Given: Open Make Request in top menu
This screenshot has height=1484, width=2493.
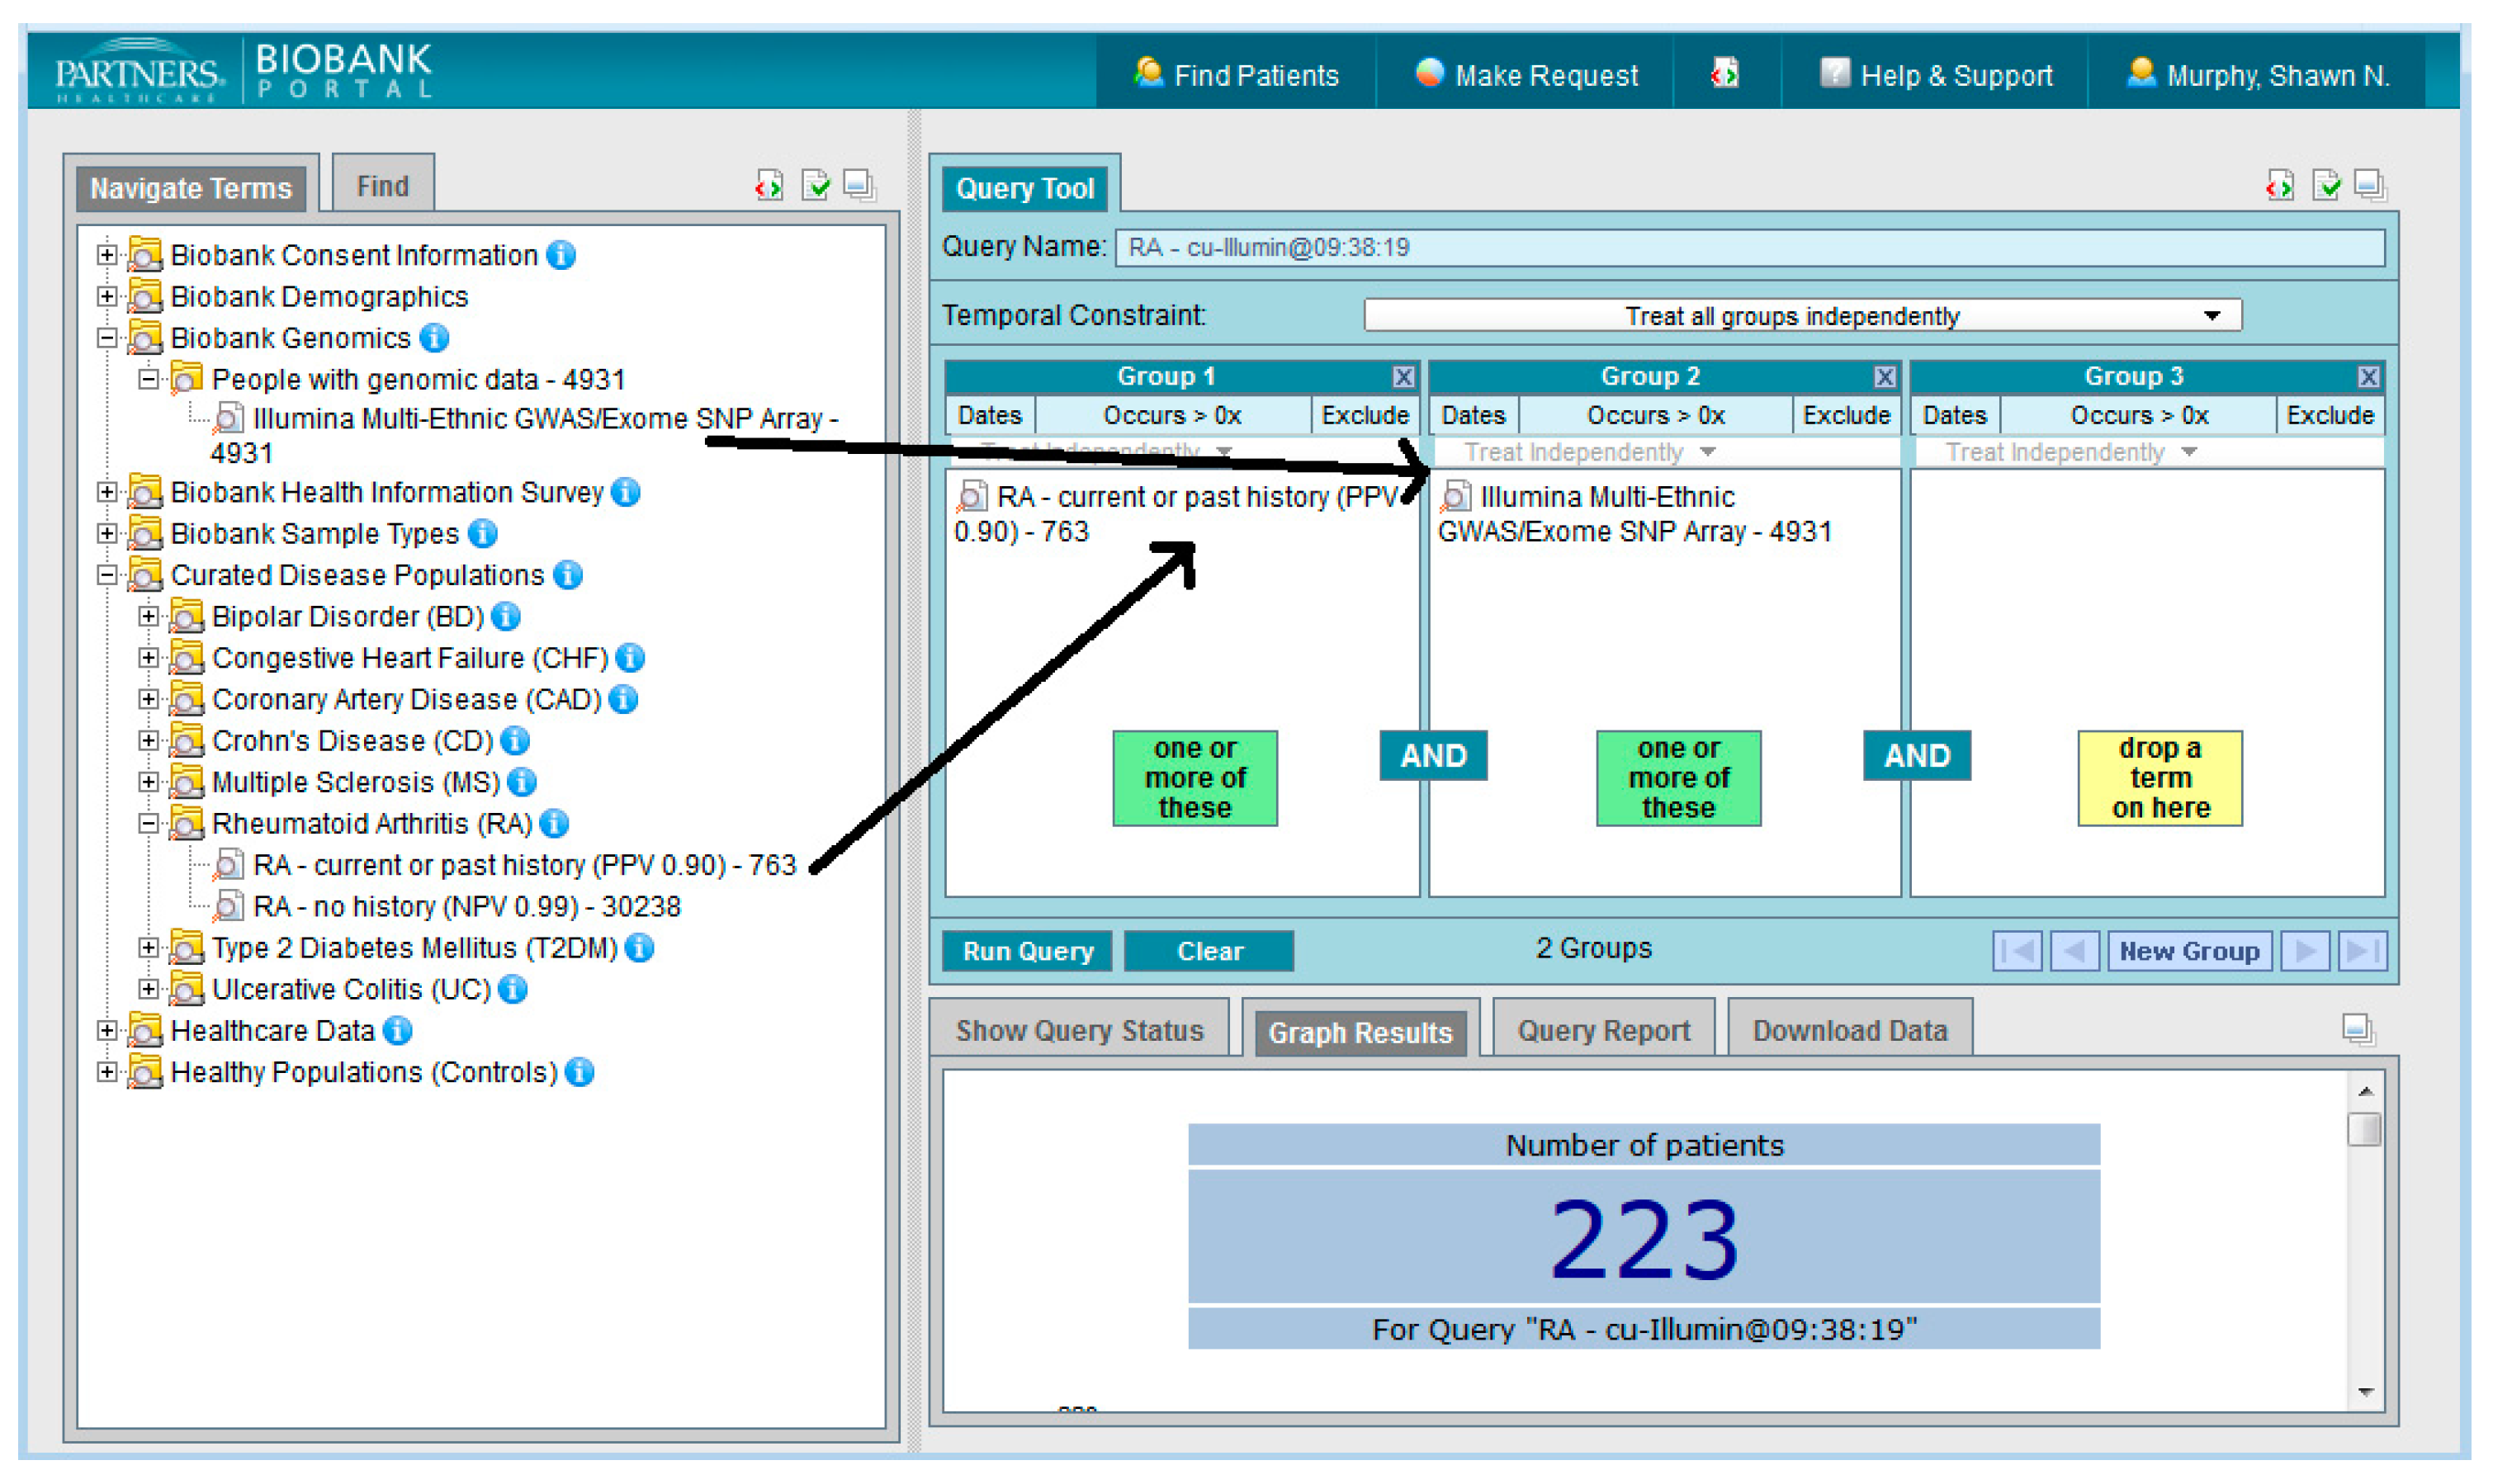Looking at the screenshot, I should point(1527,75).
